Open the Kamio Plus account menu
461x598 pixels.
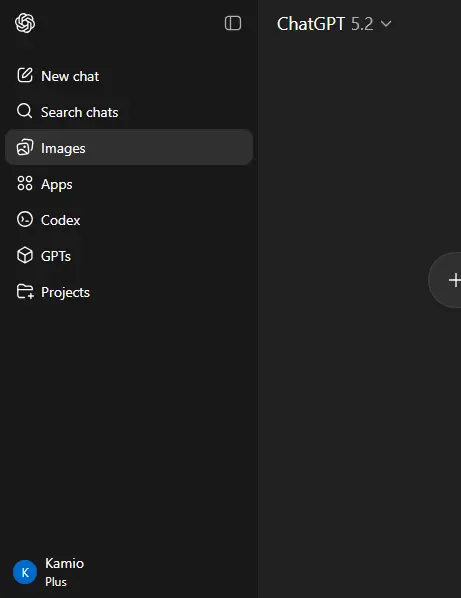[48, 572]
